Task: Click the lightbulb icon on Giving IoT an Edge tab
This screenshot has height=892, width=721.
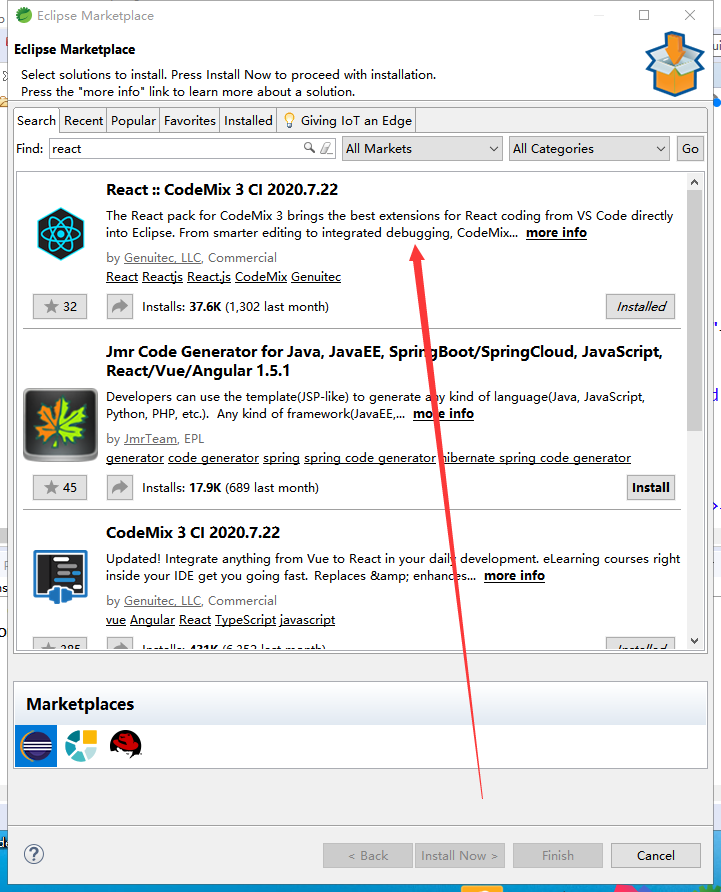Action: (x=289, y=120)
